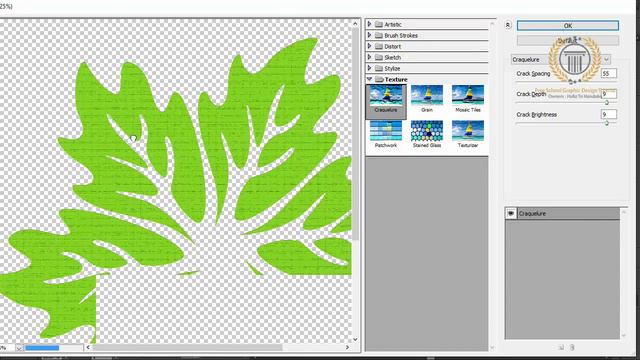Choose the Texturizer filter thumbnail

pyautogui.click(x=468, y=134)
